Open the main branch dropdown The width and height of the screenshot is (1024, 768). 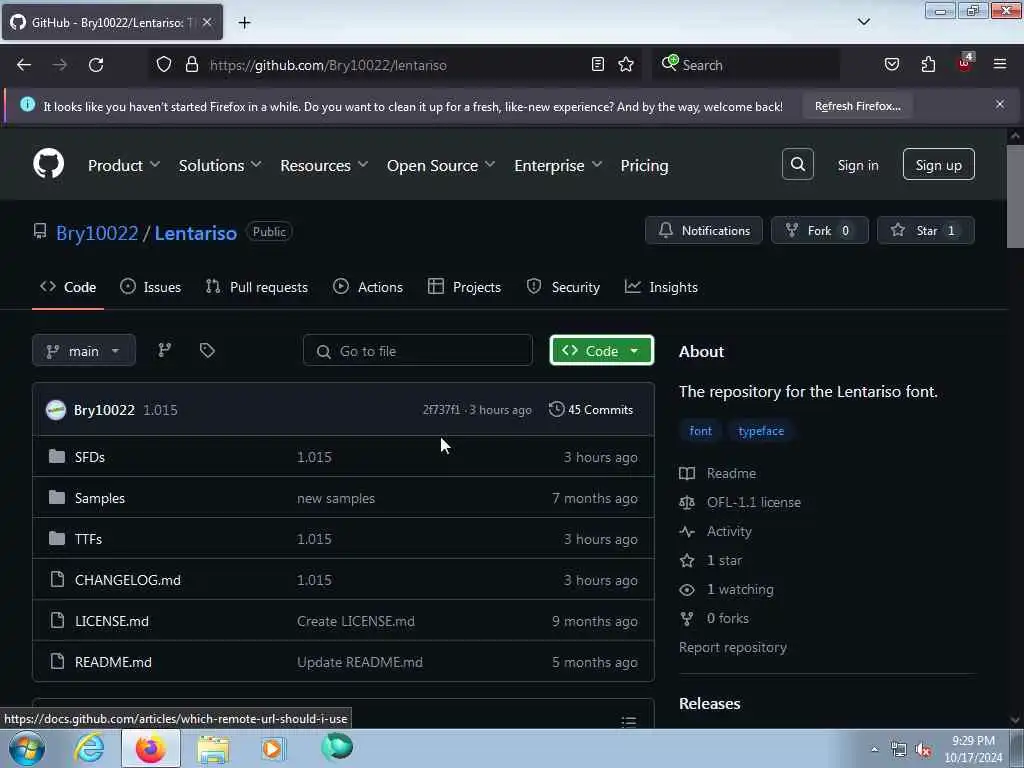tap(84, 351)
